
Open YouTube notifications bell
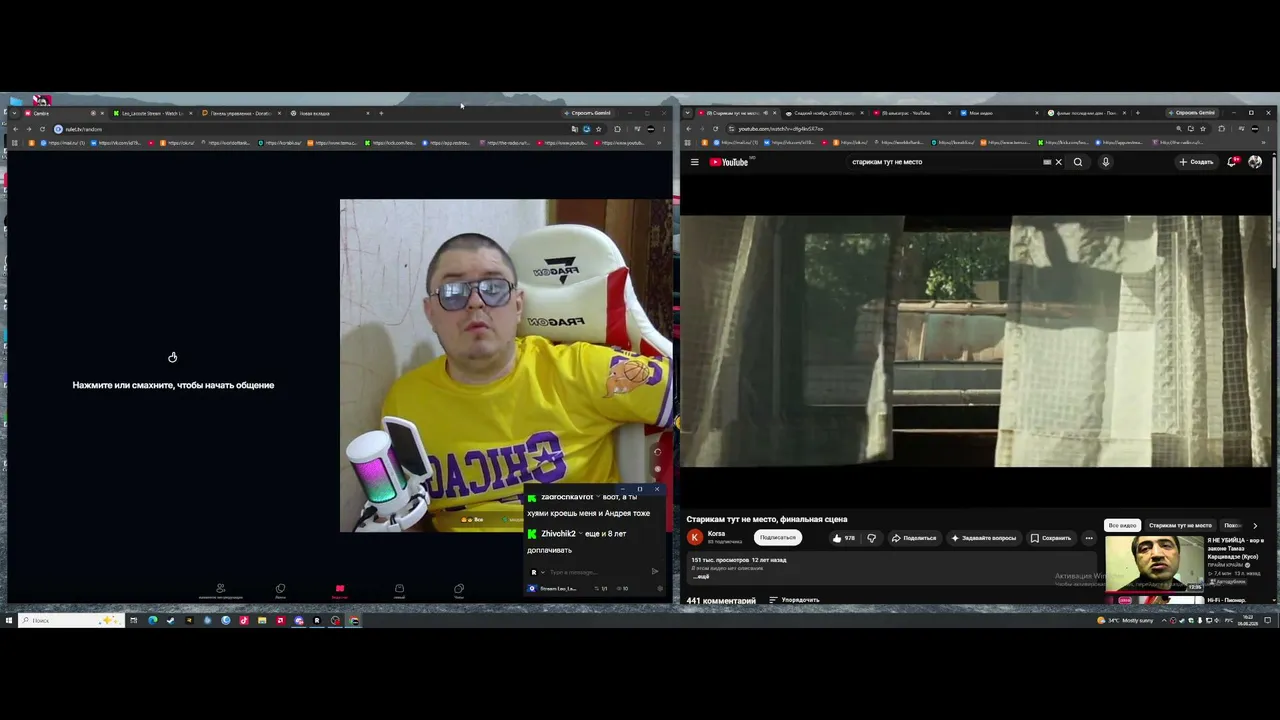(1232, 162)
